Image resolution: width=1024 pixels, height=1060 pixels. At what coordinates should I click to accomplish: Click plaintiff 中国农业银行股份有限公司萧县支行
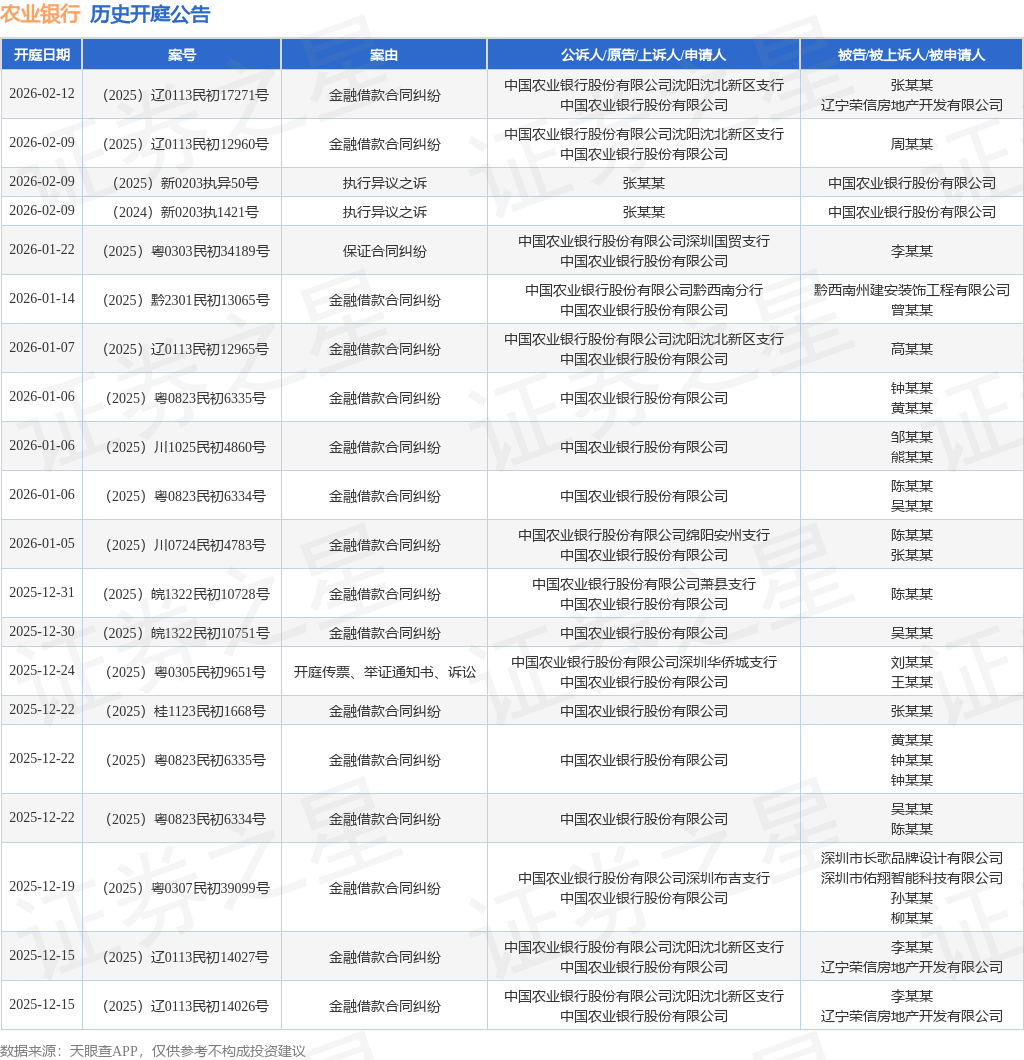pyautogui.click(x=643, y=584)
